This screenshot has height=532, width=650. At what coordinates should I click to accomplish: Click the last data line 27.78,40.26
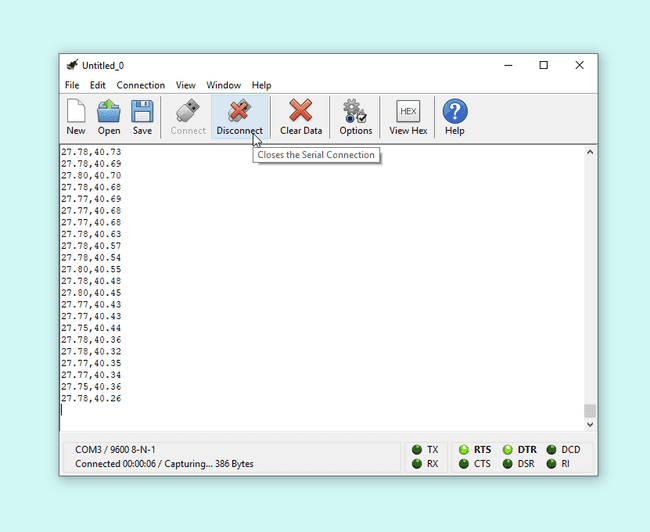tap(91, 399)
